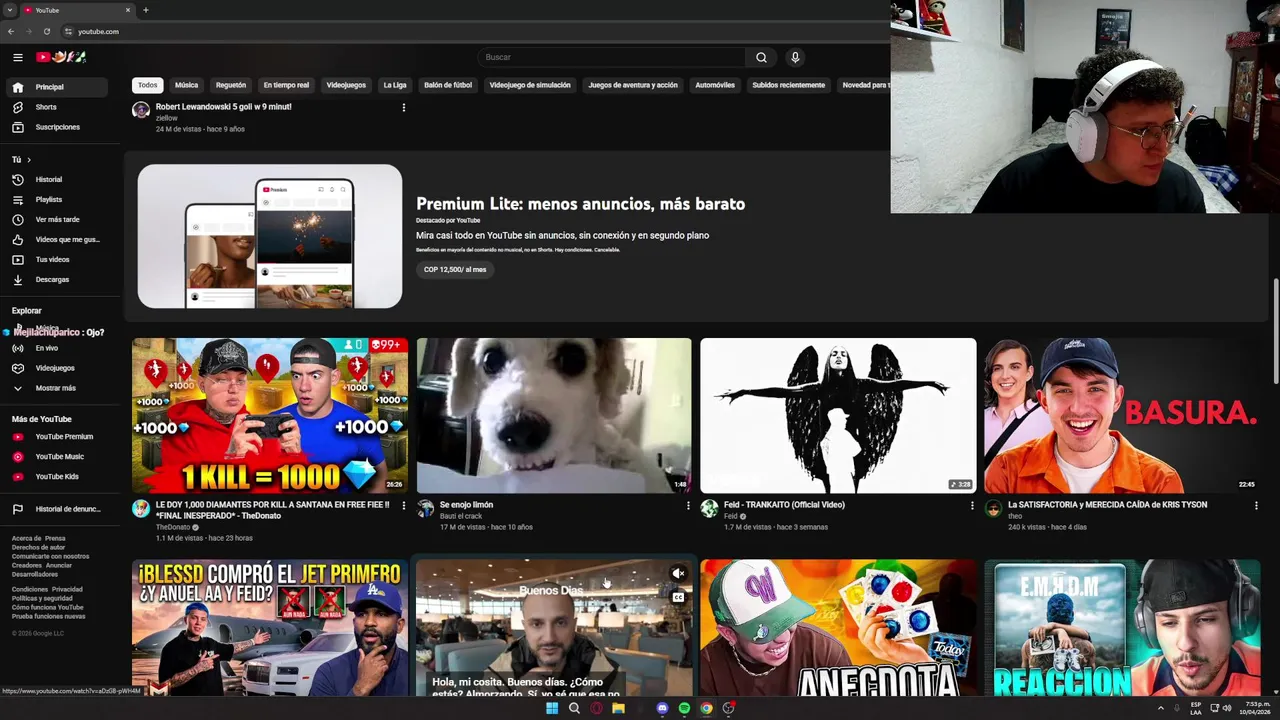
Task: Open Shorts from the sidebar
Action: (56, 107)
